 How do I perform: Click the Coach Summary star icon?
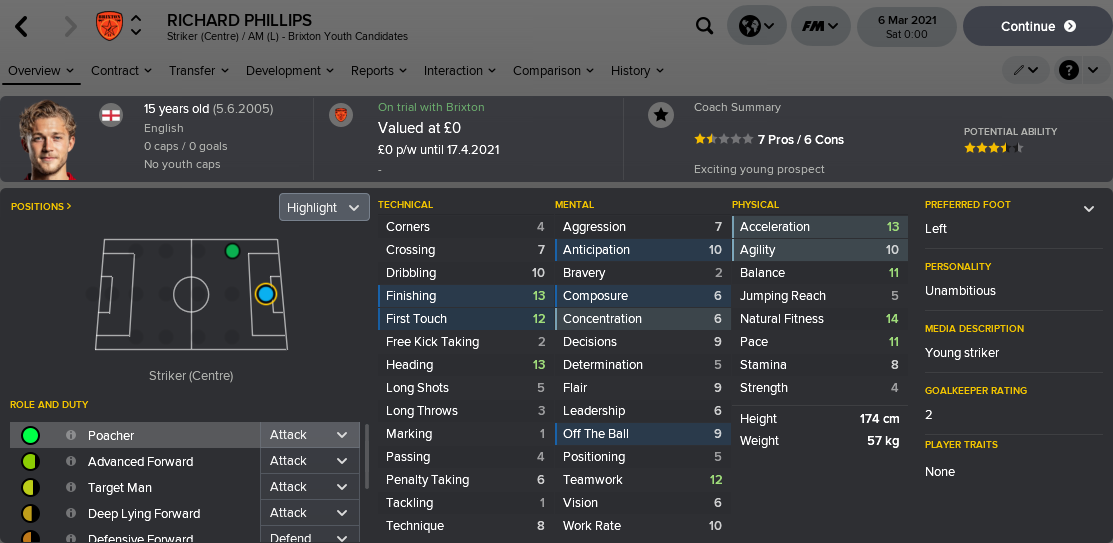pos(661,115)
